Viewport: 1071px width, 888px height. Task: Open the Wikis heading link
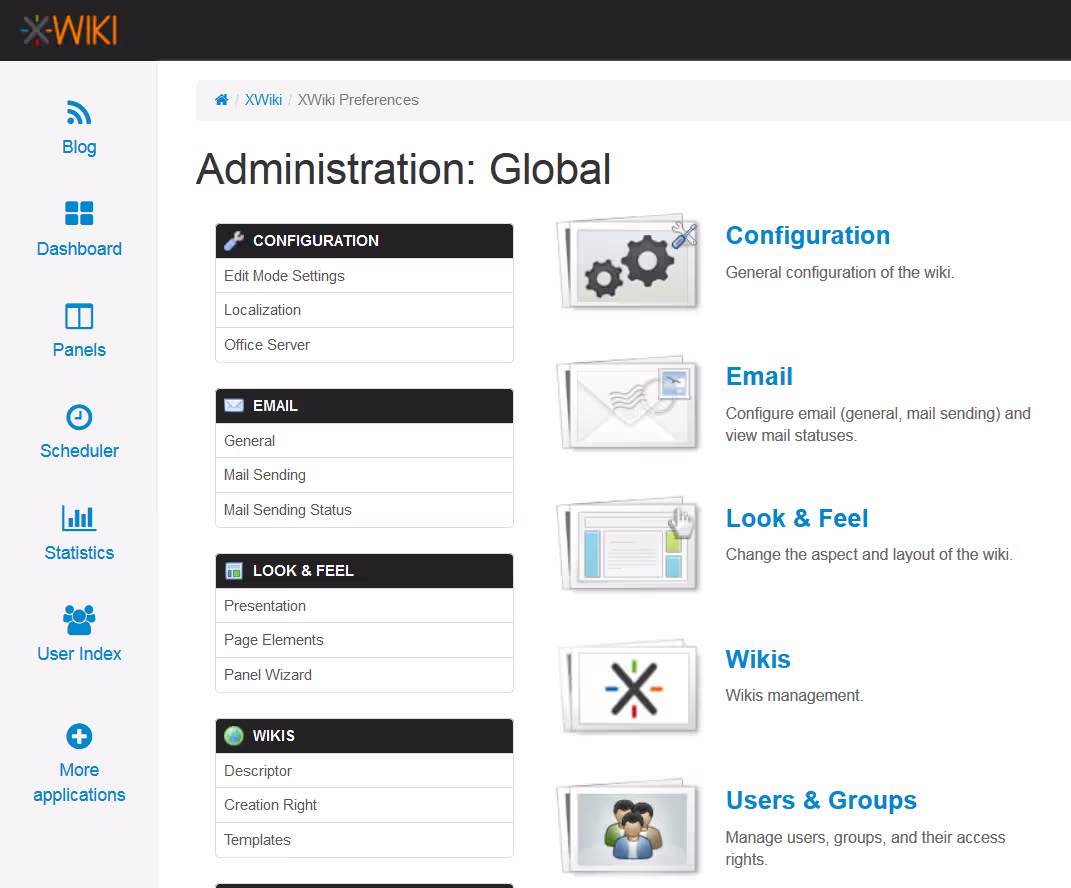click(x=758, y=660)
